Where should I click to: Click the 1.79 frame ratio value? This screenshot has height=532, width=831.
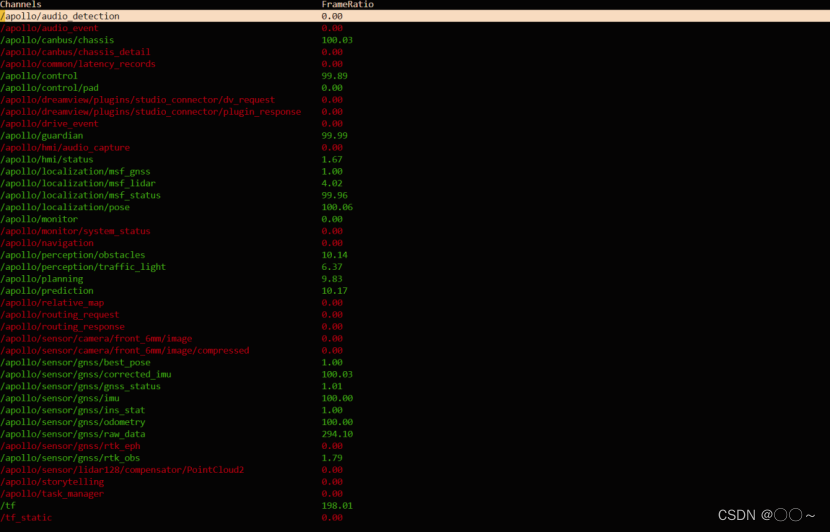332,457
